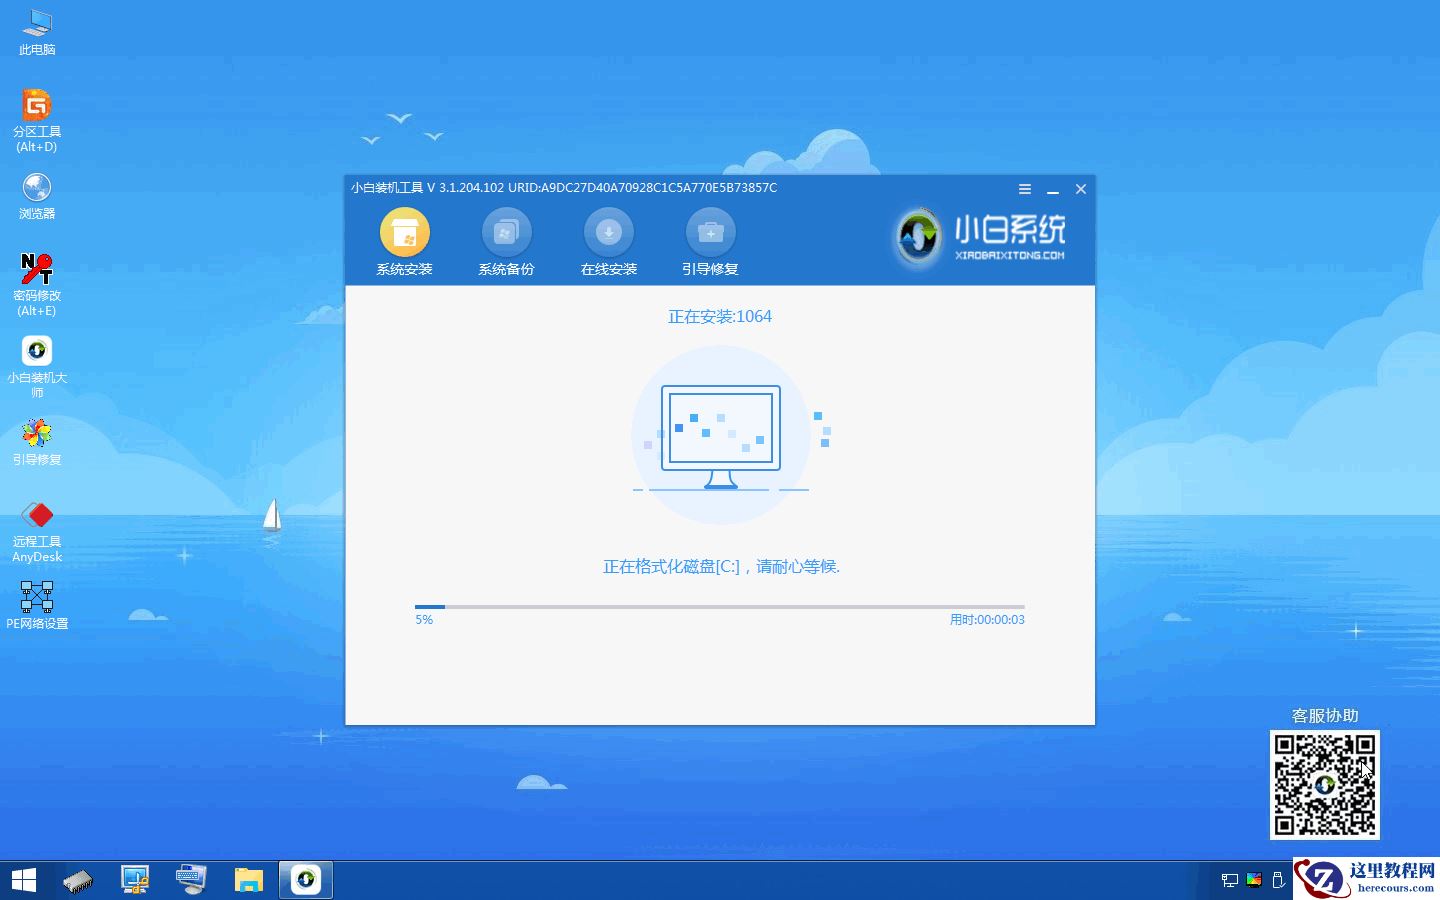The width and height of the screenshot is (1440, 900).
Task: Click the Windows Start button
Action: tap(22, 879)
